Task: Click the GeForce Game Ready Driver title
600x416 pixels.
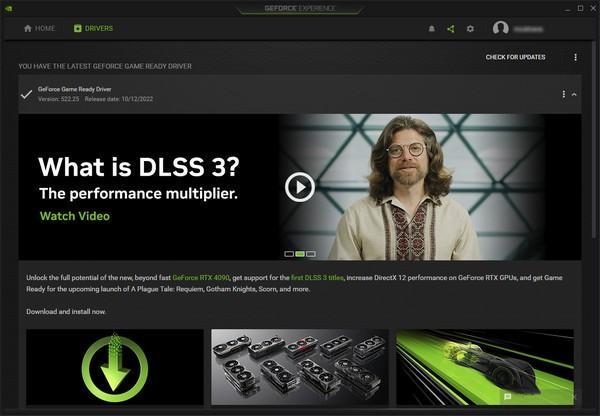Action: pyautogui.click(x=75, y=89)
